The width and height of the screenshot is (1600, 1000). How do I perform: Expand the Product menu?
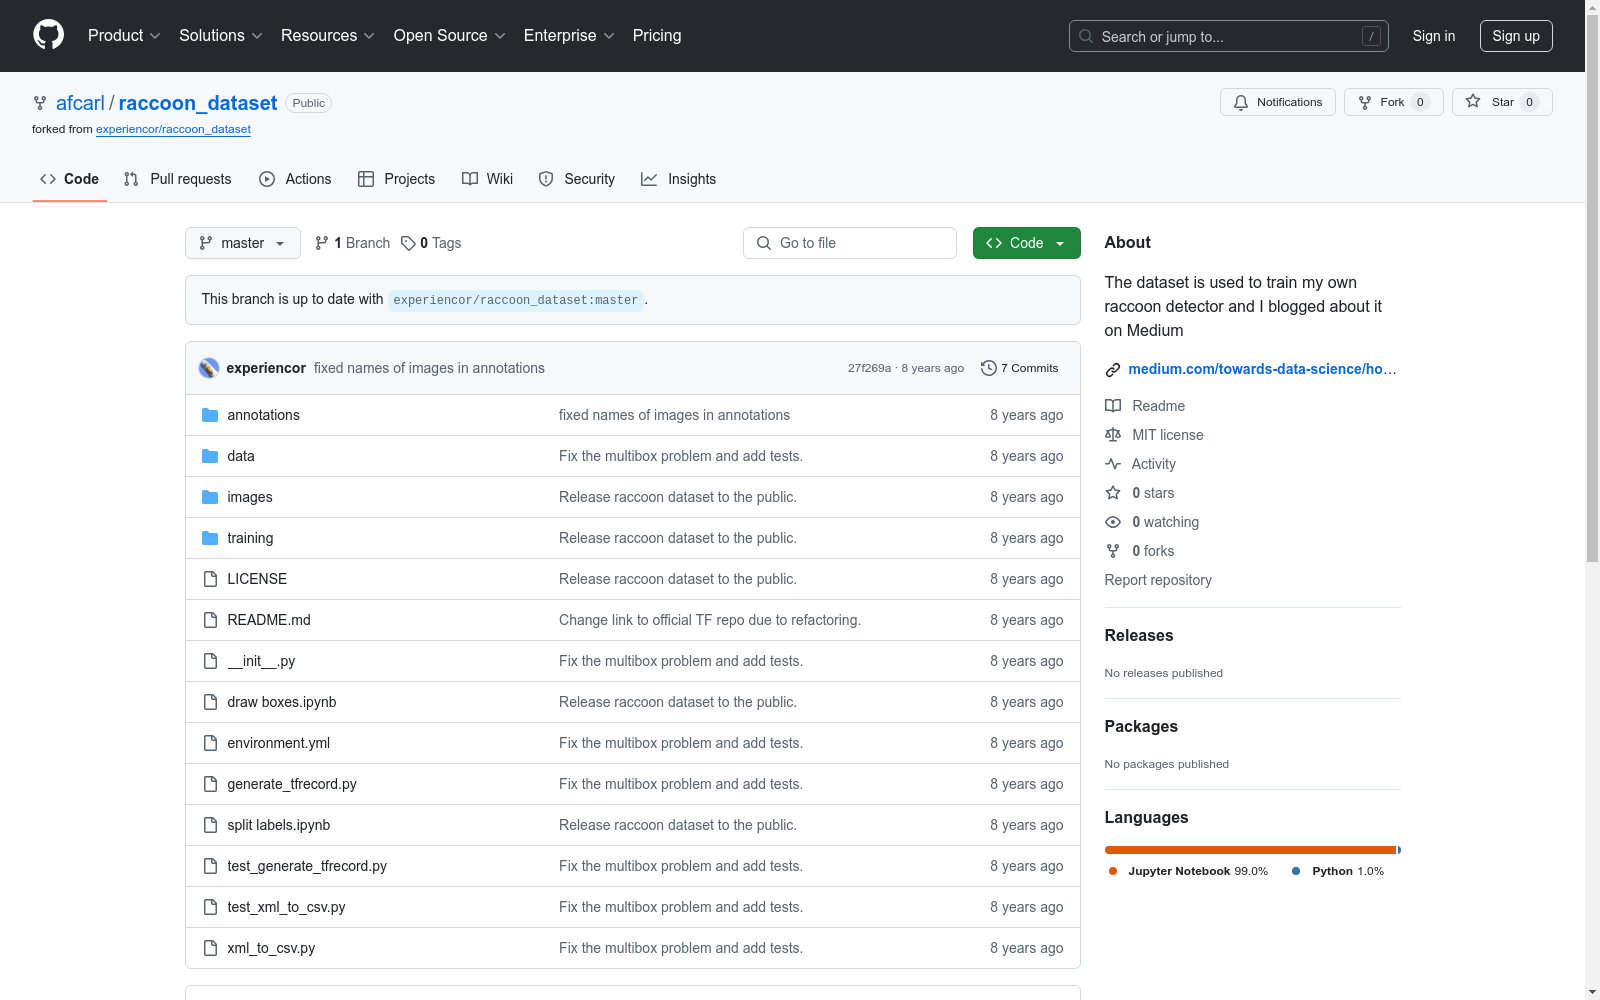tap(124, 36)
